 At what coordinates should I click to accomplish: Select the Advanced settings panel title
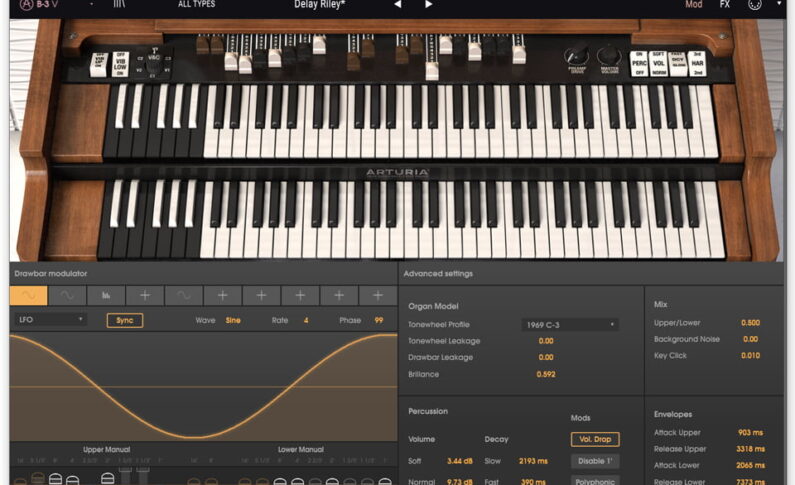(x=438, y=274)
